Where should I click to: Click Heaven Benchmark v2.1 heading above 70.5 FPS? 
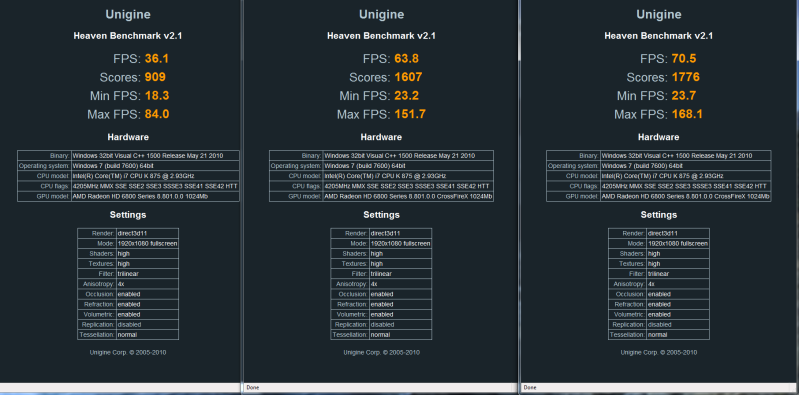(x=658, y=36)
